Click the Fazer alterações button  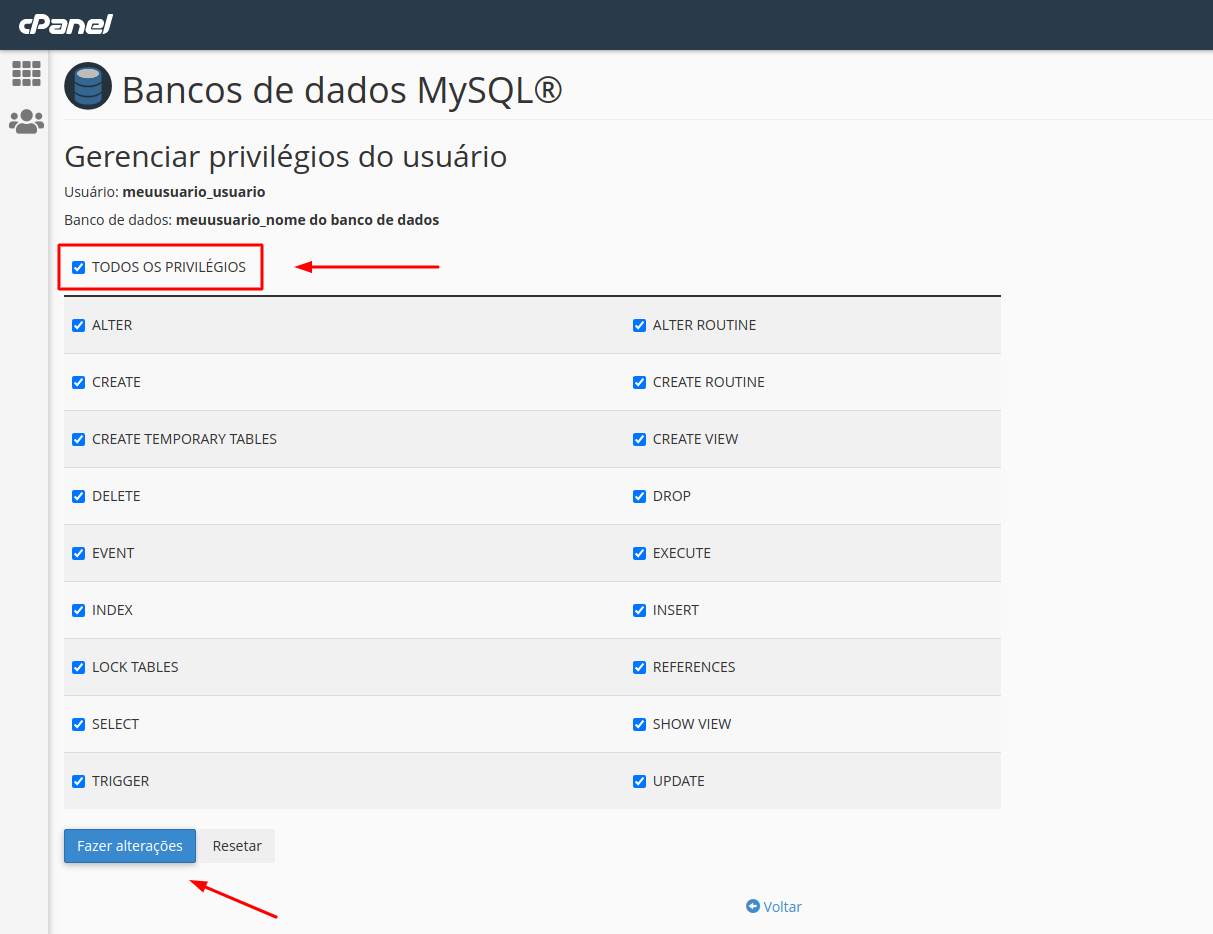[130, 846]
